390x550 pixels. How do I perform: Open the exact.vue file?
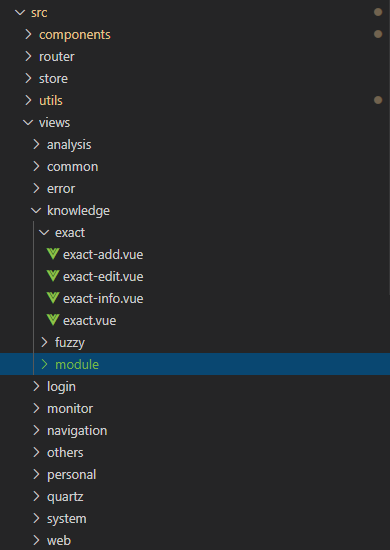(x=89, y=320)
